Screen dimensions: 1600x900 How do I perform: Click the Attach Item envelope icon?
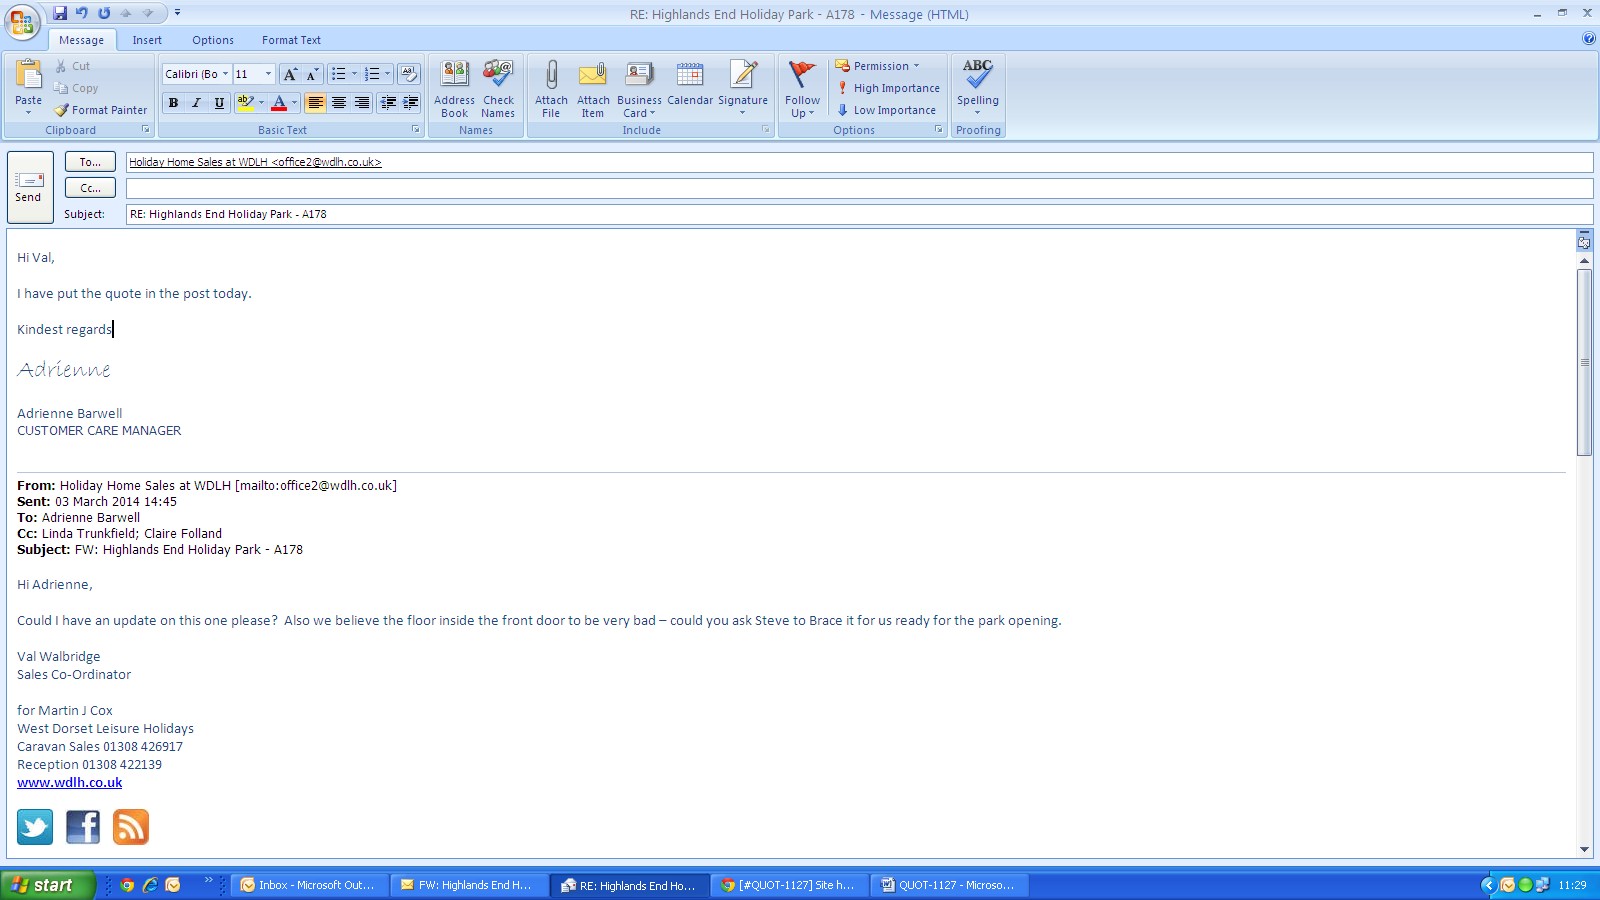click(x=593, y=76)
